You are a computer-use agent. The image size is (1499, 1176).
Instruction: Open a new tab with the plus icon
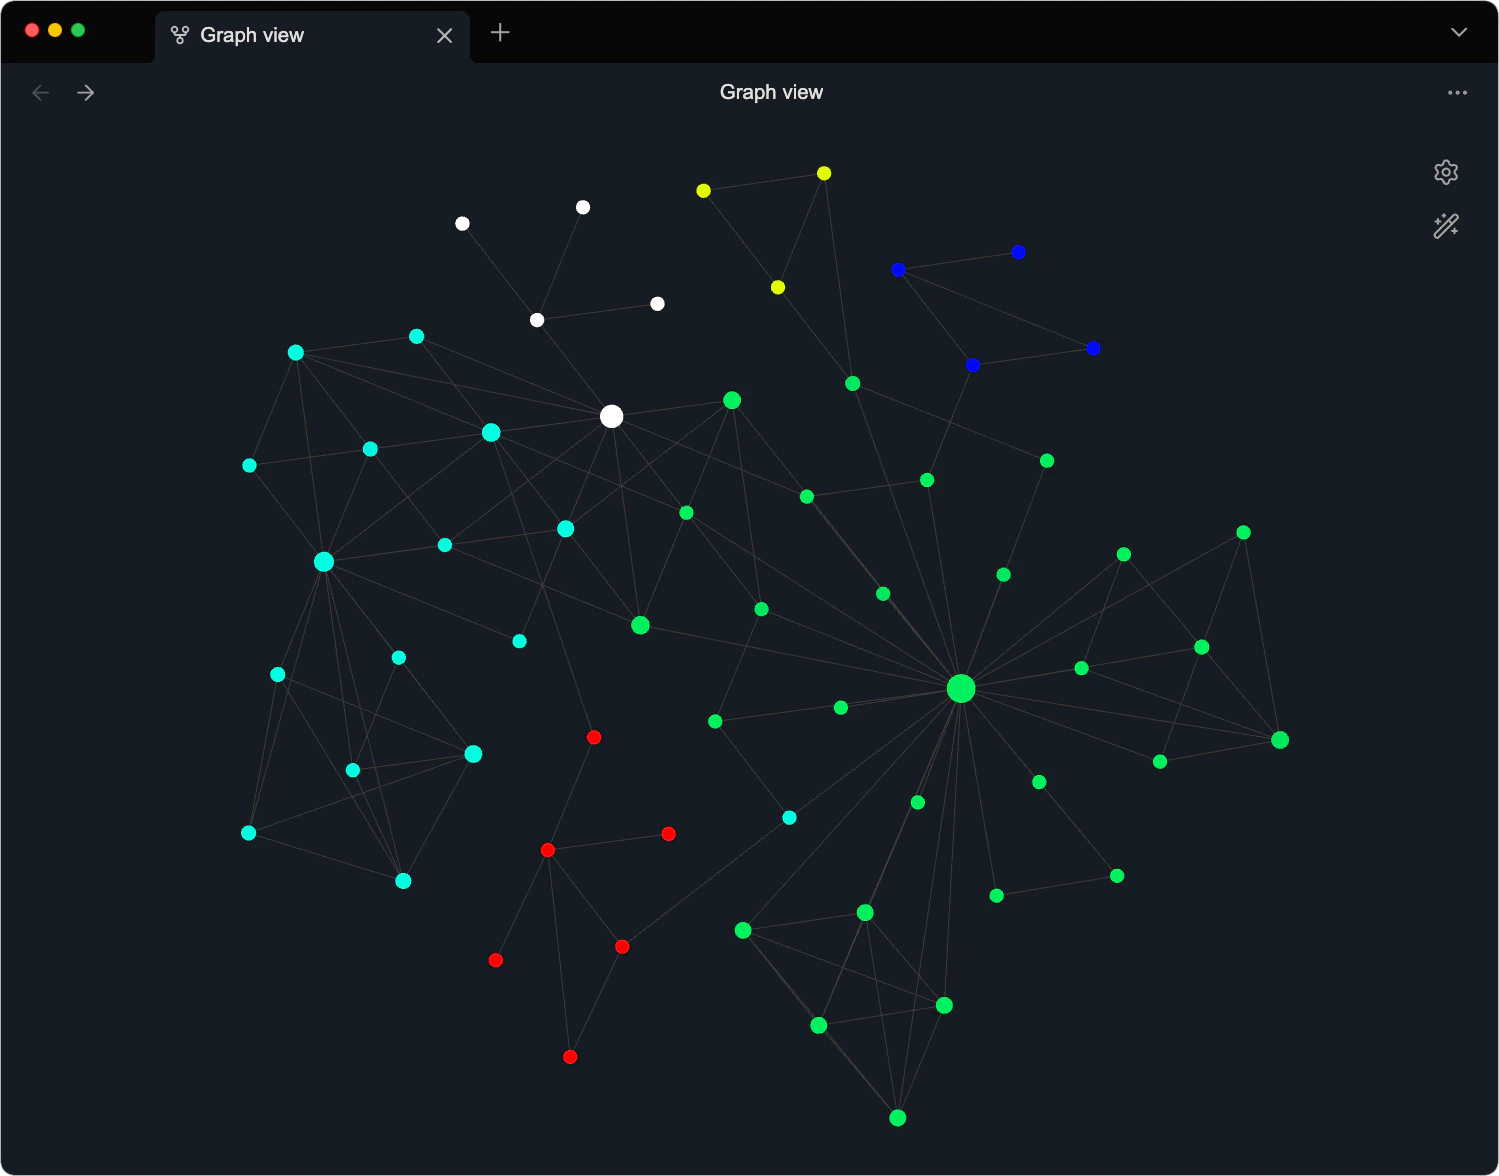[499, 32]
